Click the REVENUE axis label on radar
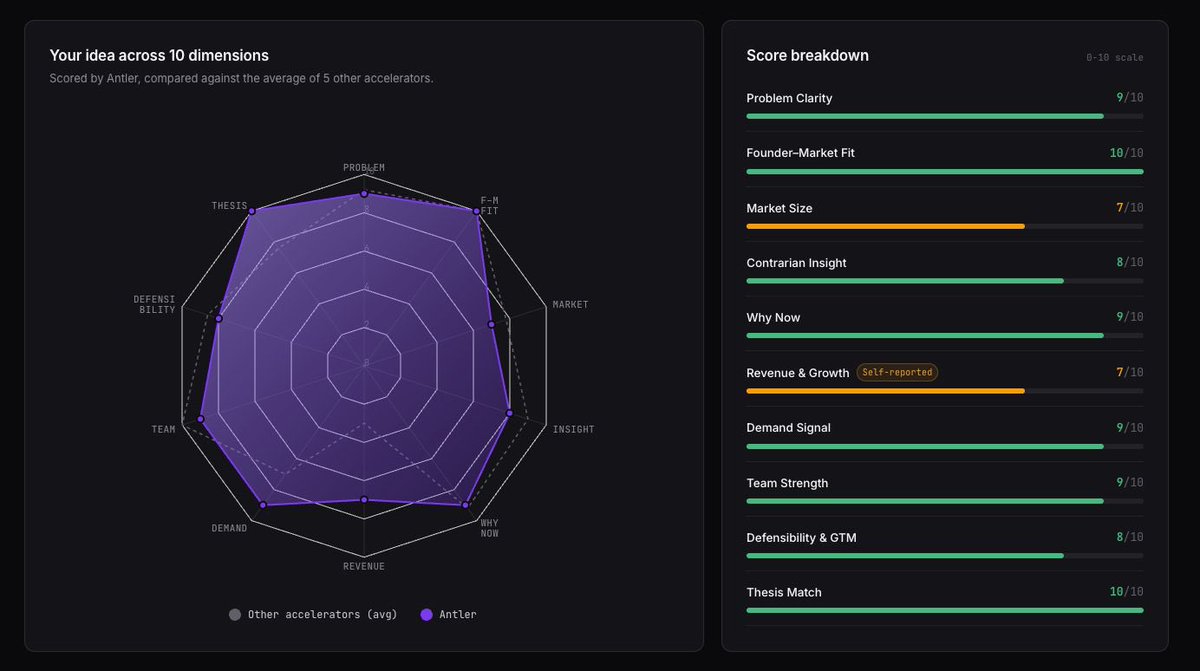 pos(364,567)
